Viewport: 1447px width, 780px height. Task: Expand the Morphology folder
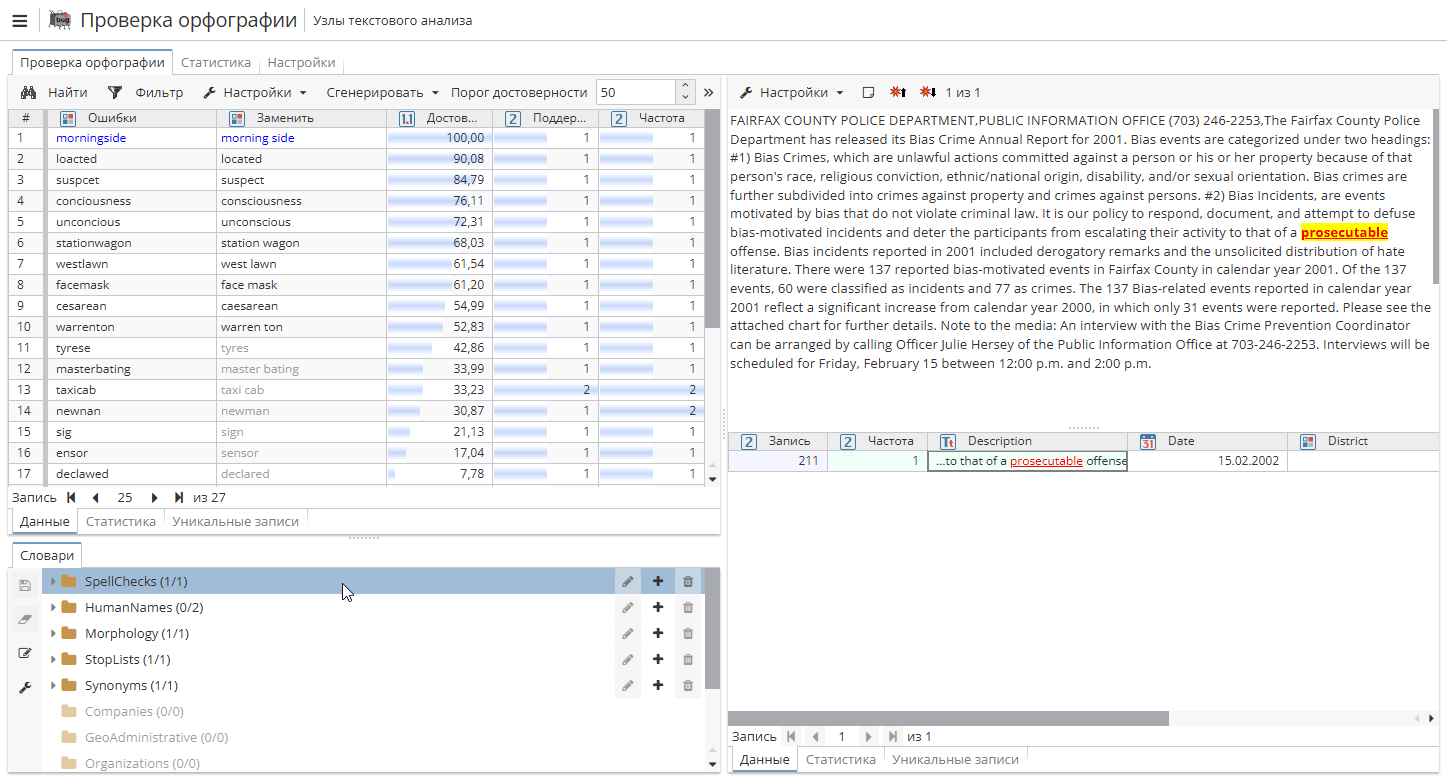(53, 633)
